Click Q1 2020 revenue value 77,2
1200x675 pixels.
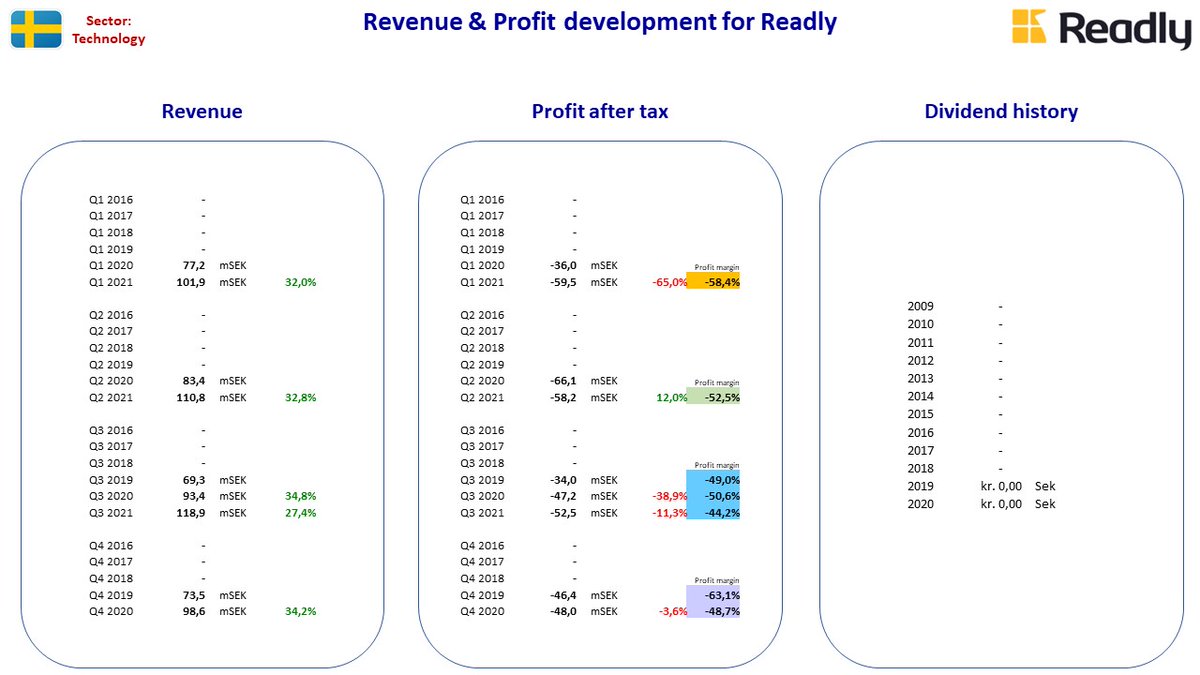tap(193, 266)
